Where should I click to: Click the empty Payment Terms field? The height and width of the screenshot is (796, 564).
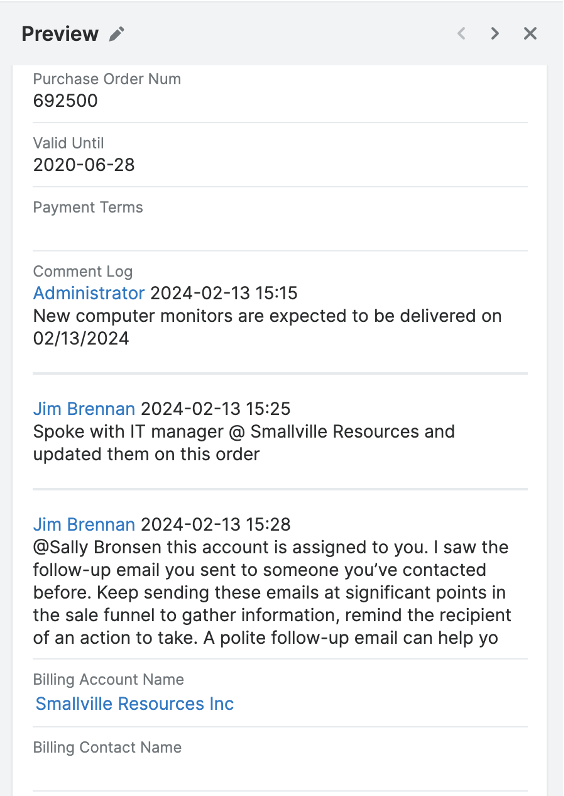point(280,230)
